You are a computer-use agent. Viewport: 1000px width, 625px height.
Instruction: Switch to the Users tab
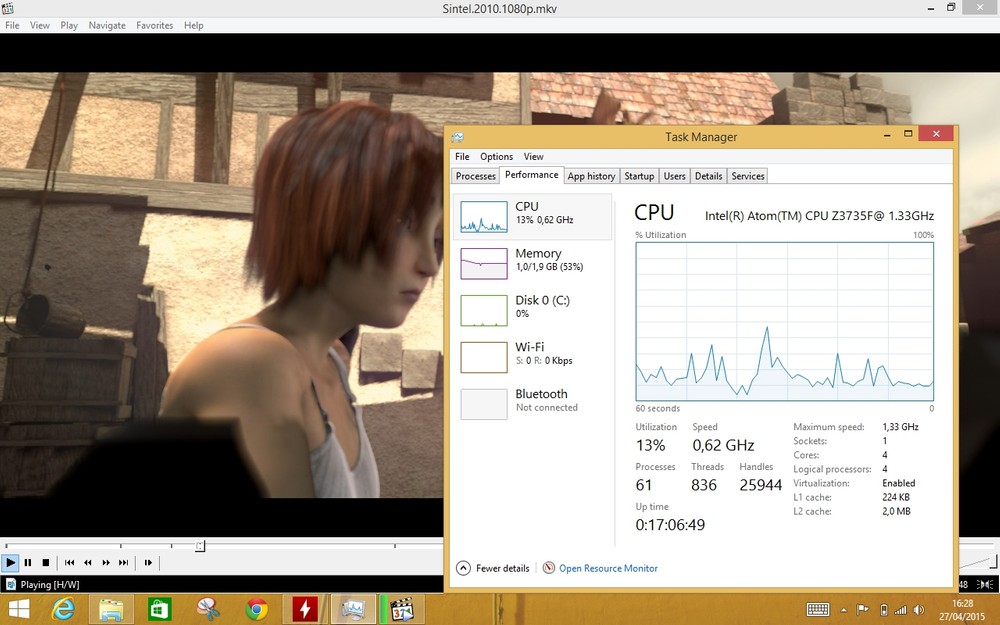(x=674, y=176)
